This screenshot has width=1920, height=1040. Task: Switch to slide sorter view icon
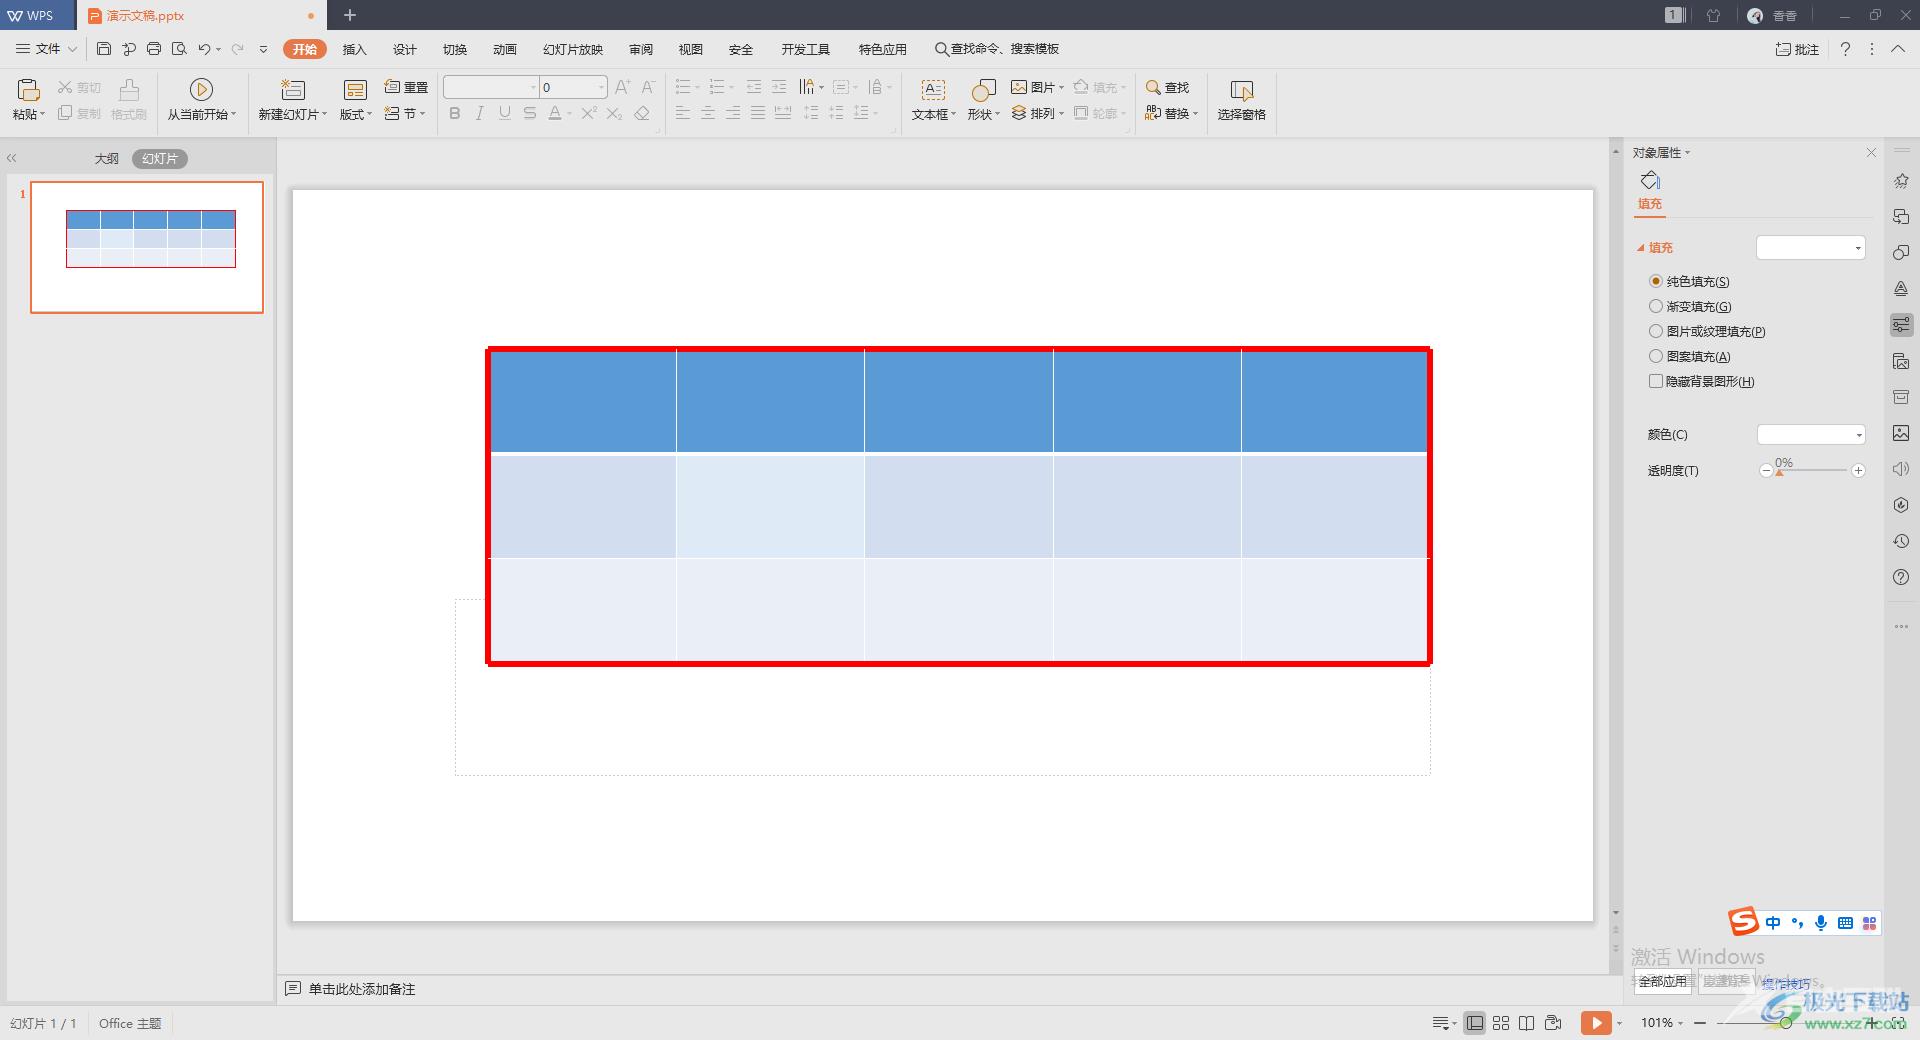[x=1501, y=1023]
